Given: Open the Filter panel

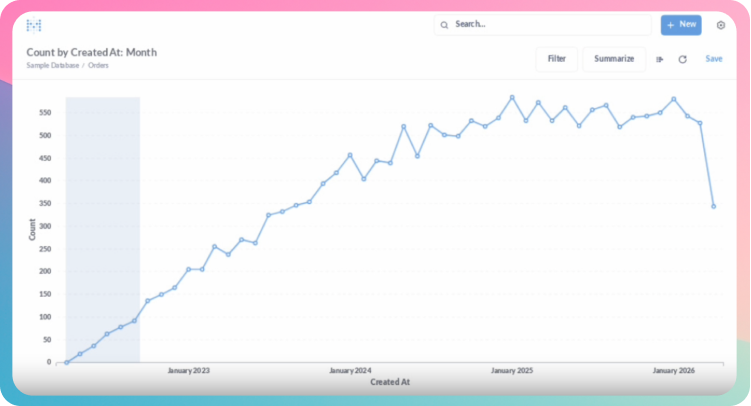Looking at the screenshot, I should click(x=557, y=59).
